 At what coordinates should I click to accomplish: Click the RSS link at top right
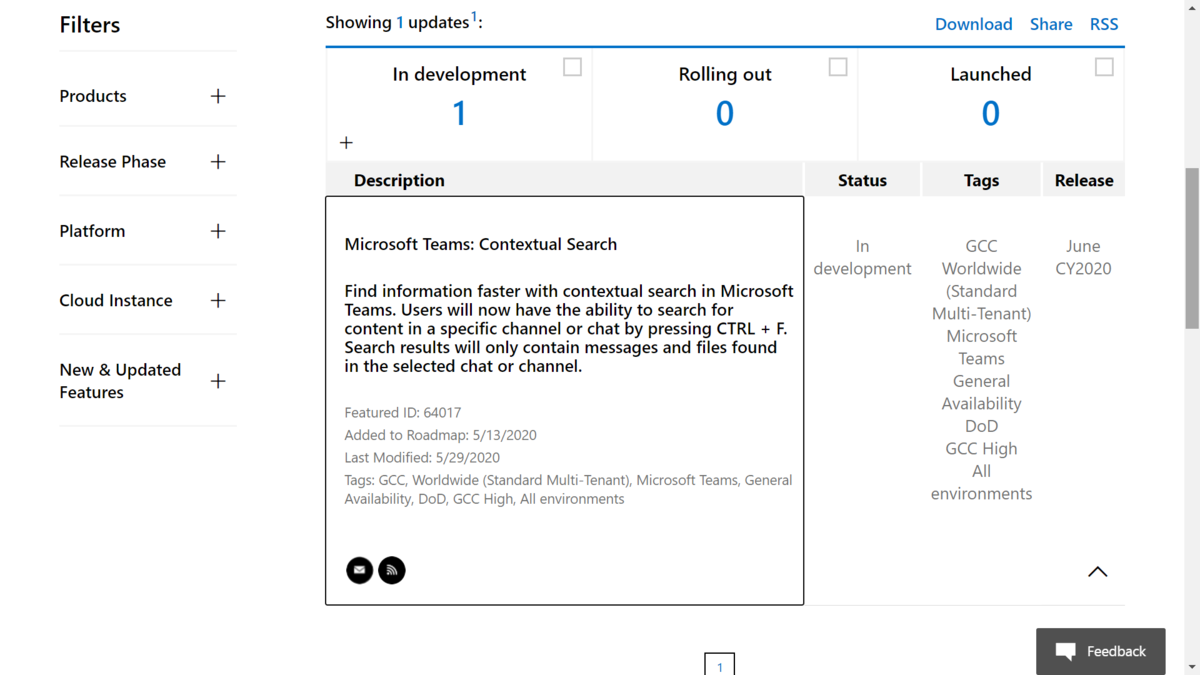pyautogui.click(x=1104, y=24)
